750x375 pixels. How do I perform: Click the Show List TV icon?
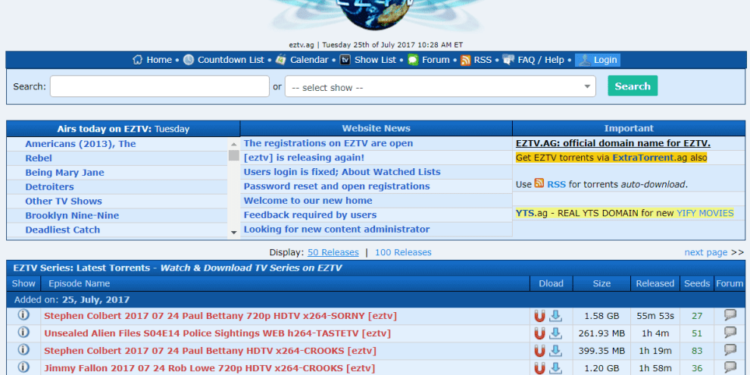[x=345, y=60]
